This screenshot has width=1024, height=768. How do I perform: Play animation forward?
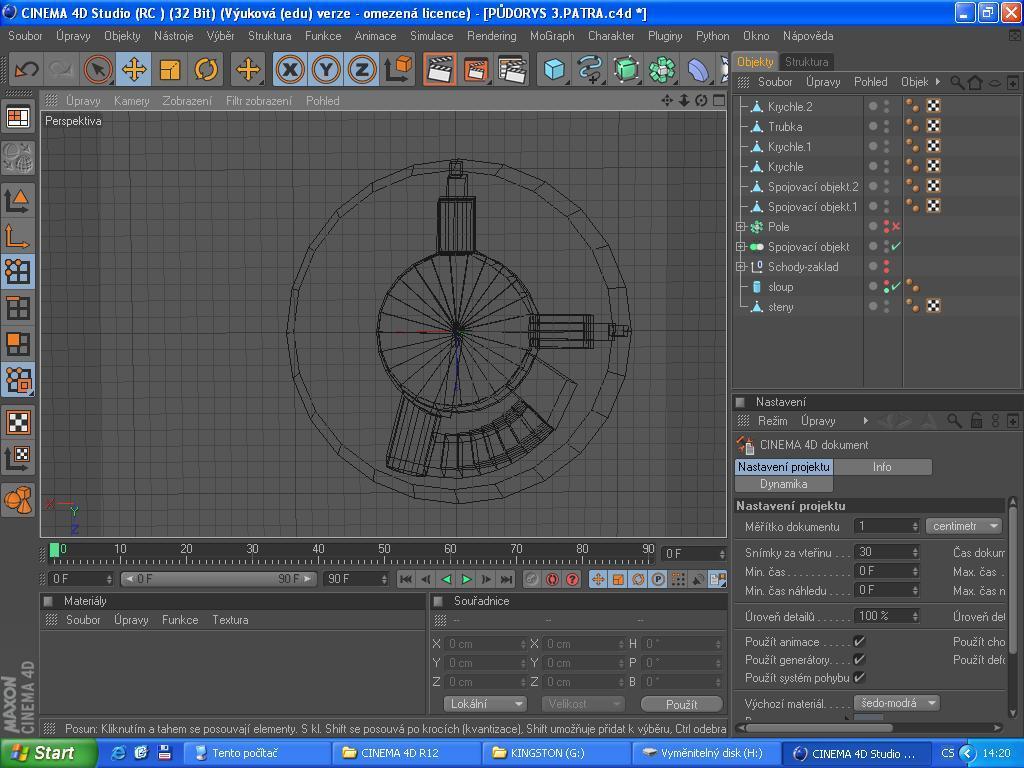pyautogui.click(x=466, y=579)
